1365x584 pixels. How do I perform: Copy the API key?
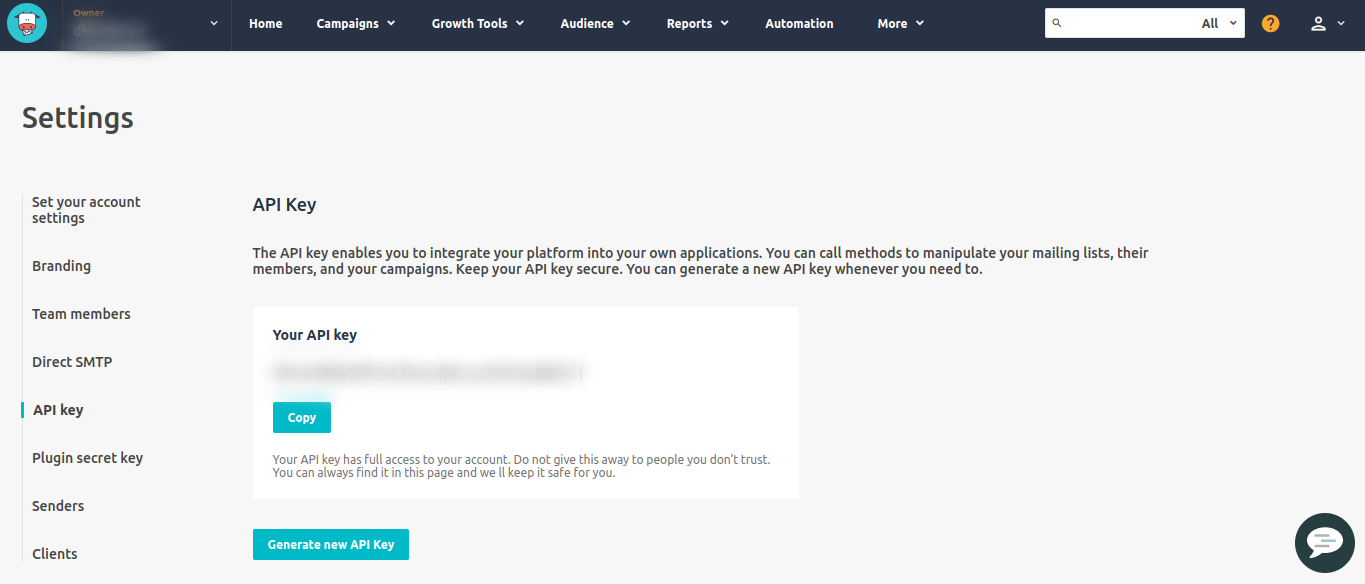302,418
